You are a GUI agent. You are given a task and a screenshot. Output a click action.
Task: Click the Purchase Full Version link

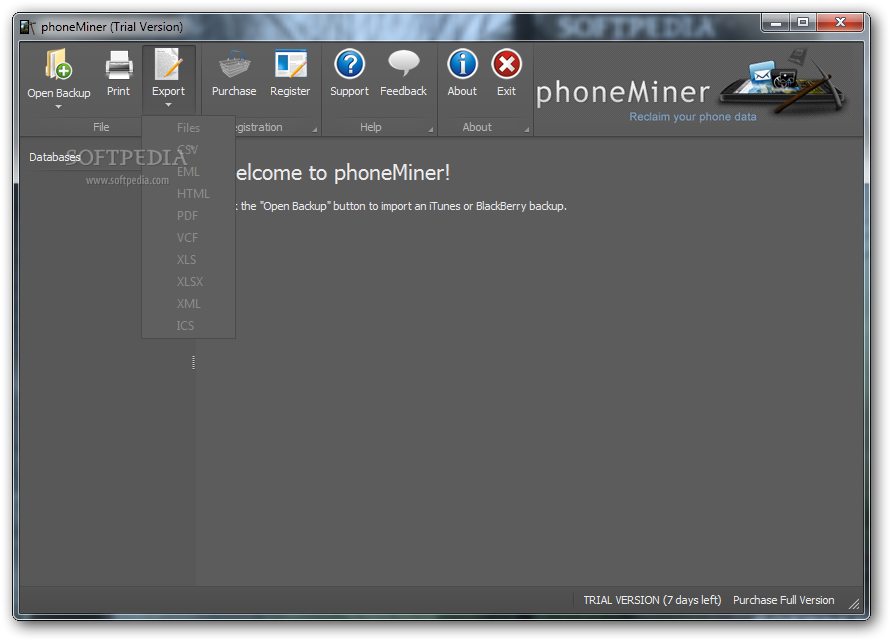[x=783, y=600]
